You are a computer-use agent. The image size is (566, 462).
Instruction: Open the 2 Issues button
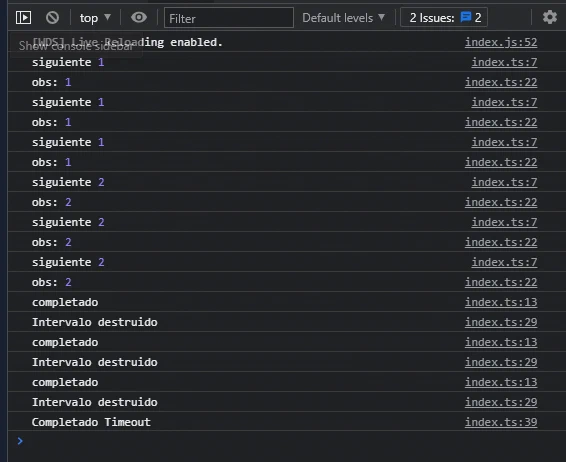(x=444, y=17)
